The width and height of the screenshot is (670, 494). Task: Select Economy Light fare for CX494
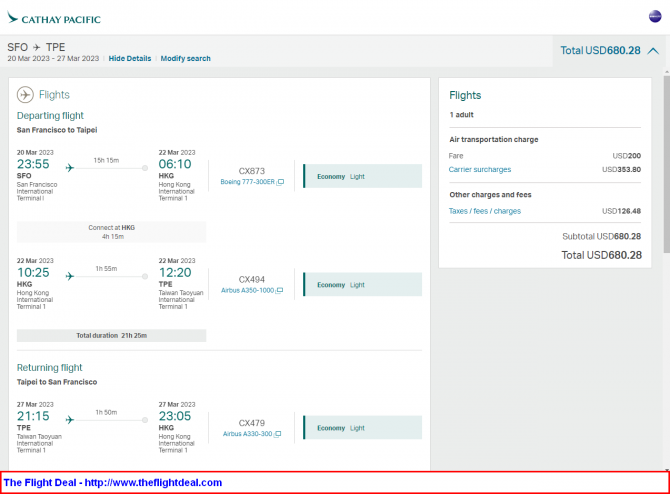[x=362, y=285]
